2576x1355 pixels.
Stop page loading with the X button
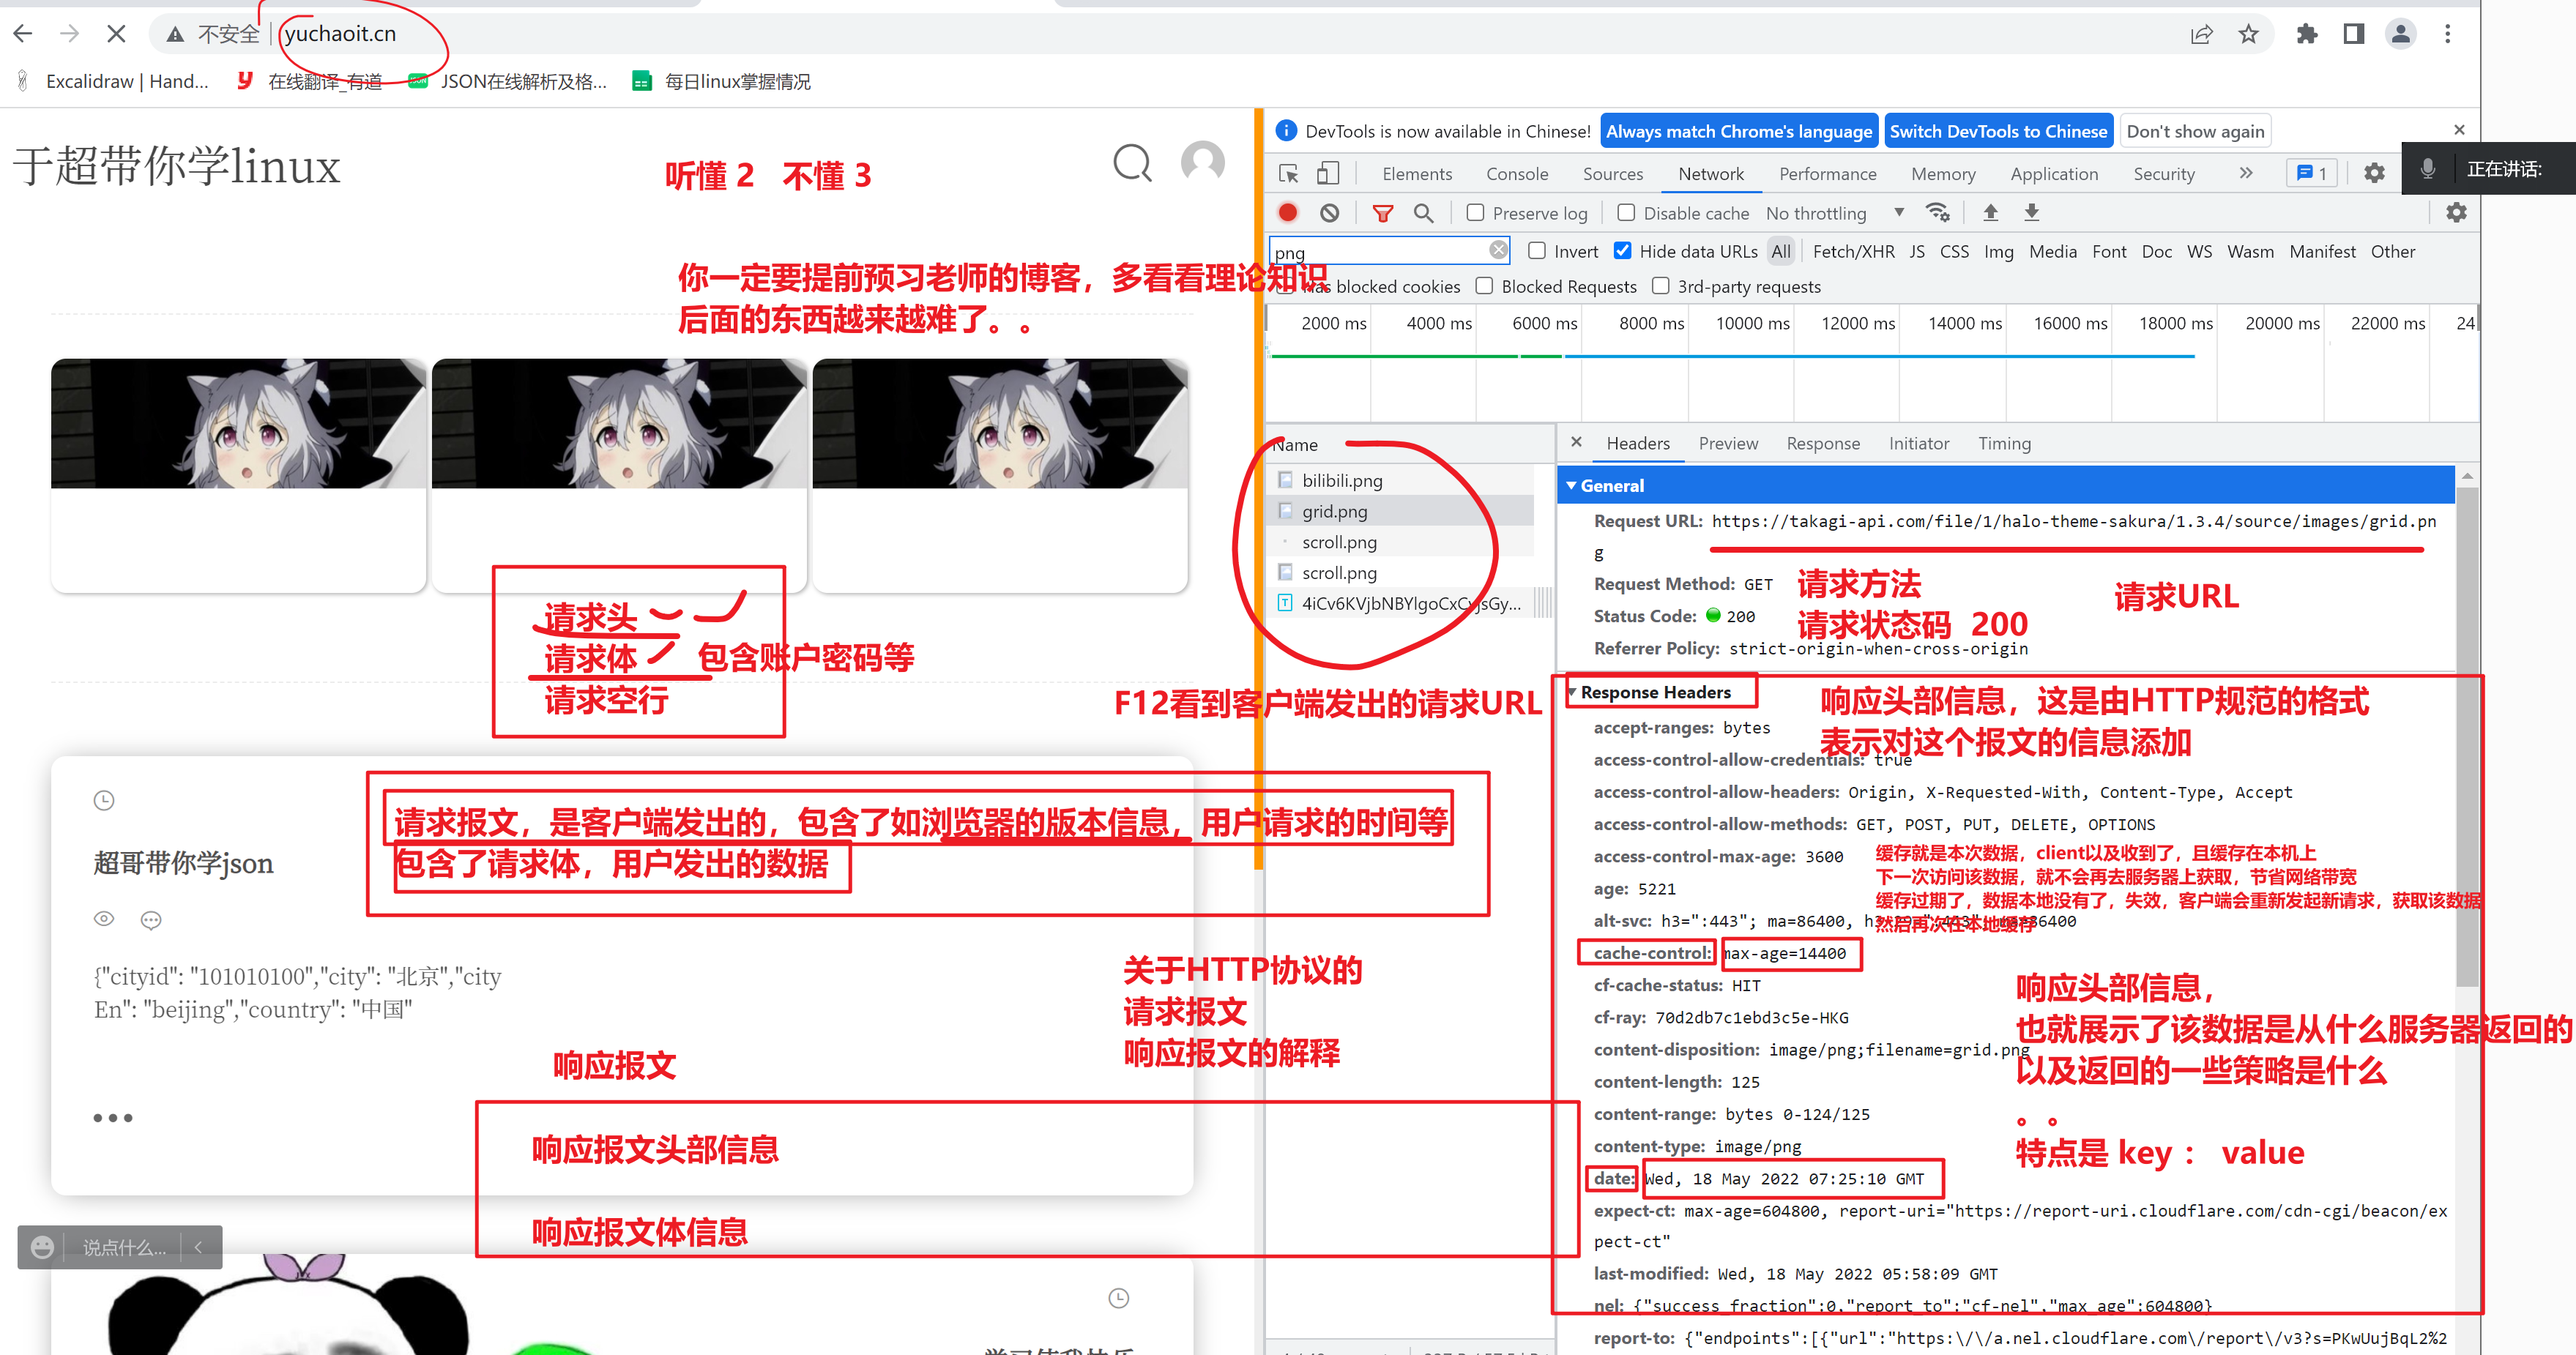(x=116, y=34)
